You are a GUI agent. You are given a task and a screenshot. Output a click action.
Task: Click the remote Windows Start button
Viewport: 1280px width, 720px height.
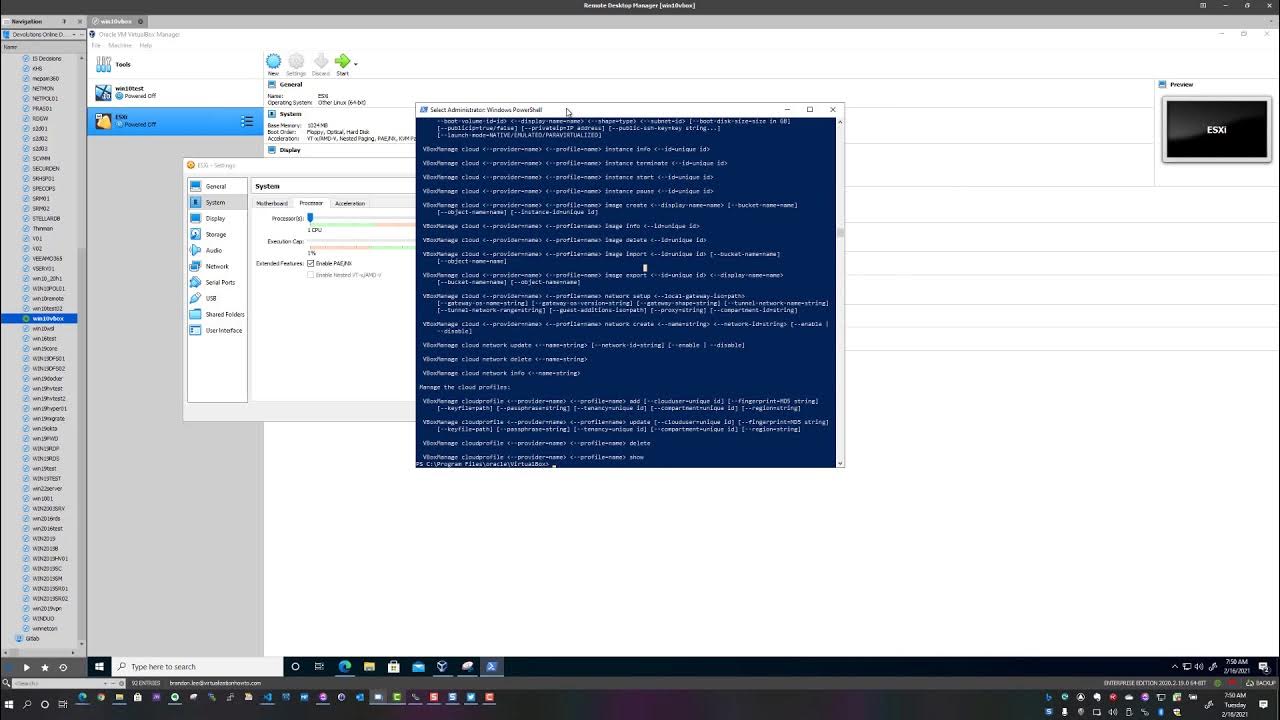coord(99,666)
